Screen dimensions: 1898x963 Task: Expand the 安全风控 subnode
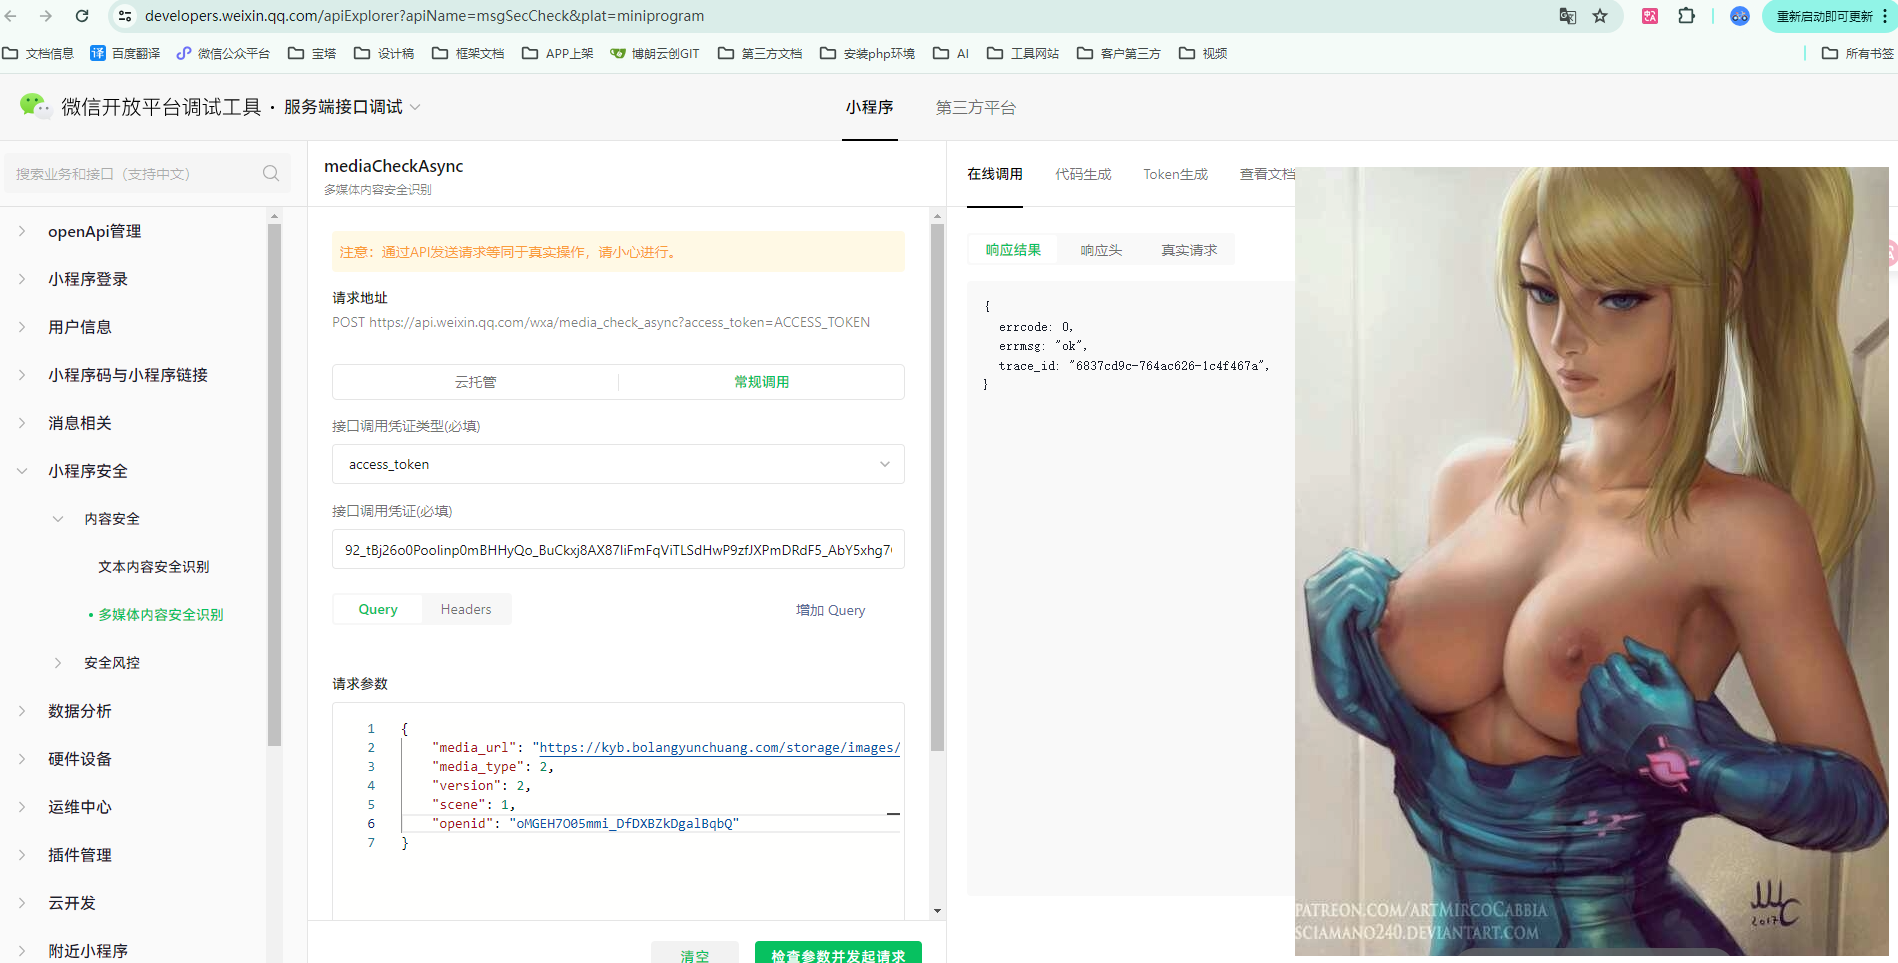pyautogui.click(x=58, y=663)
